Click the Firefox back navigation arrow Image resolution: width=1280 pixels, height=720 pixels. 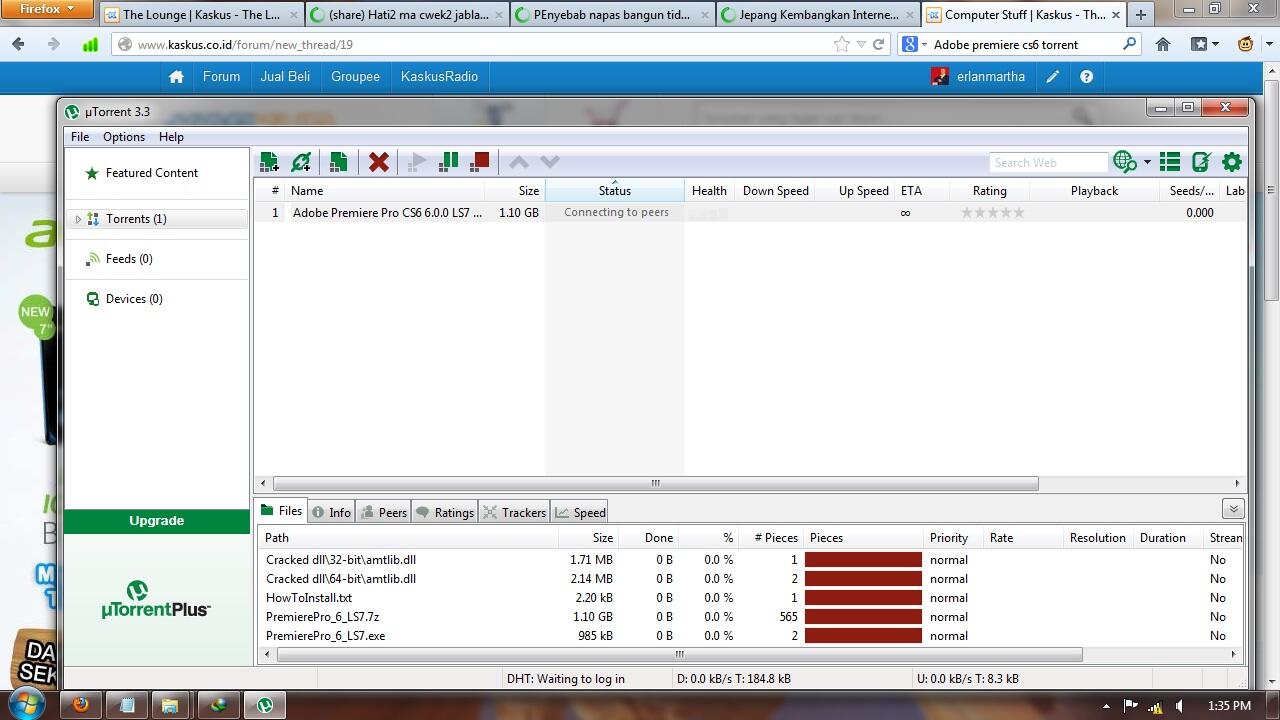pos(20,44)
